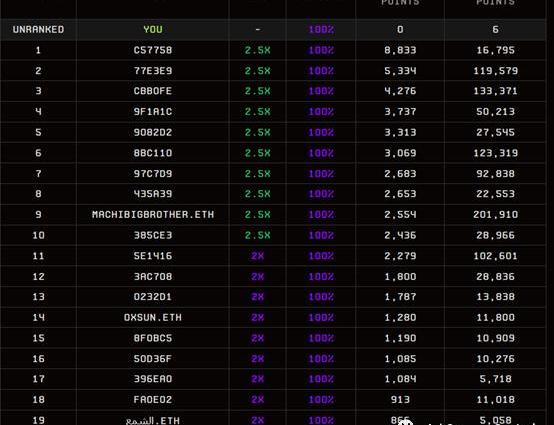Click the 9082D2 address
Screen dimensions: 554x425
[x=153, y=132]
